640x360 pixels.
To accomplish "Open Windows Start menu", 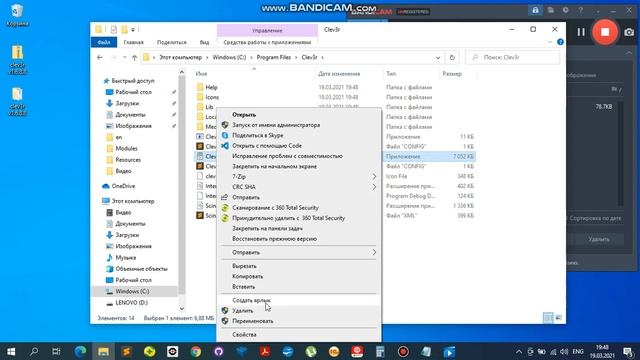I will click(x=11, y=351).
